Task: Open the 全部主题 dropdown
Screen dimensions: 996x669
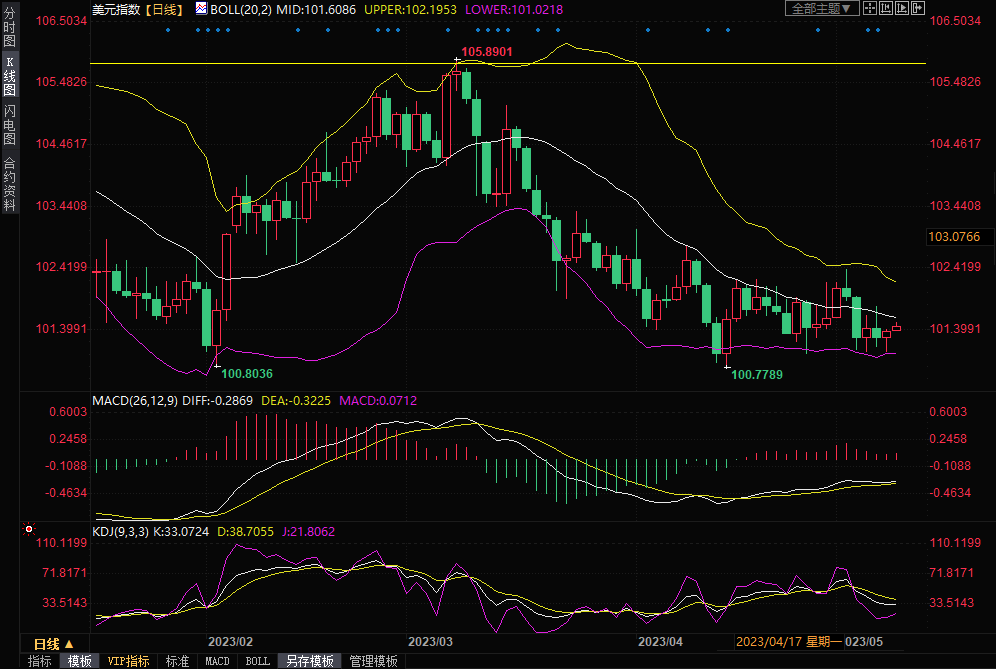Action: pyautogui.click(x=821, y=9)
